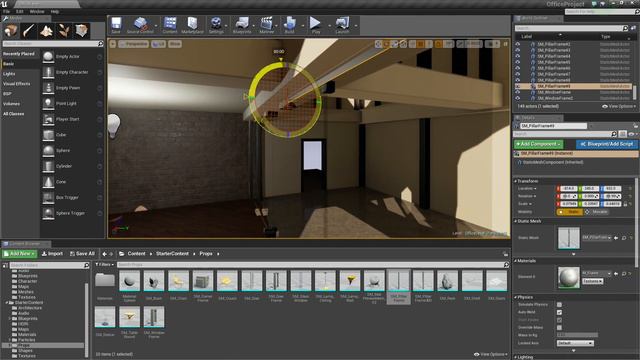Open the Add New dropdown

19,254
